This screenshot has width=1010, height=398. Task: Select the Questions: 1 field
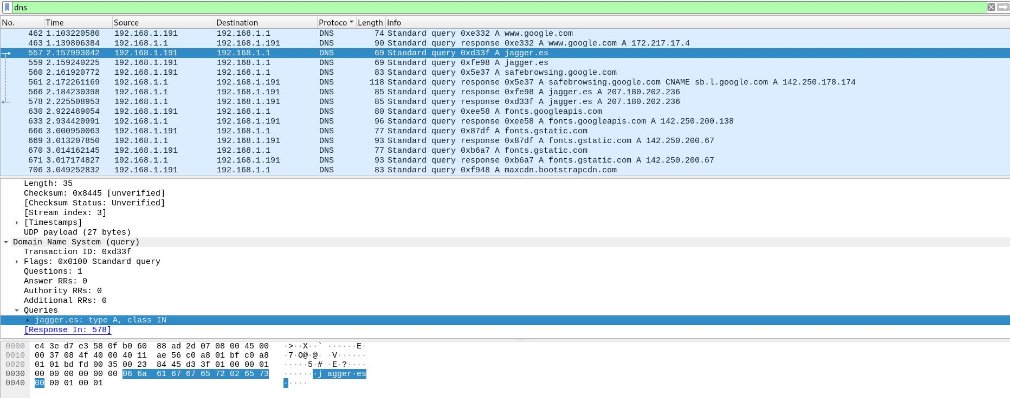click(53, 271)
